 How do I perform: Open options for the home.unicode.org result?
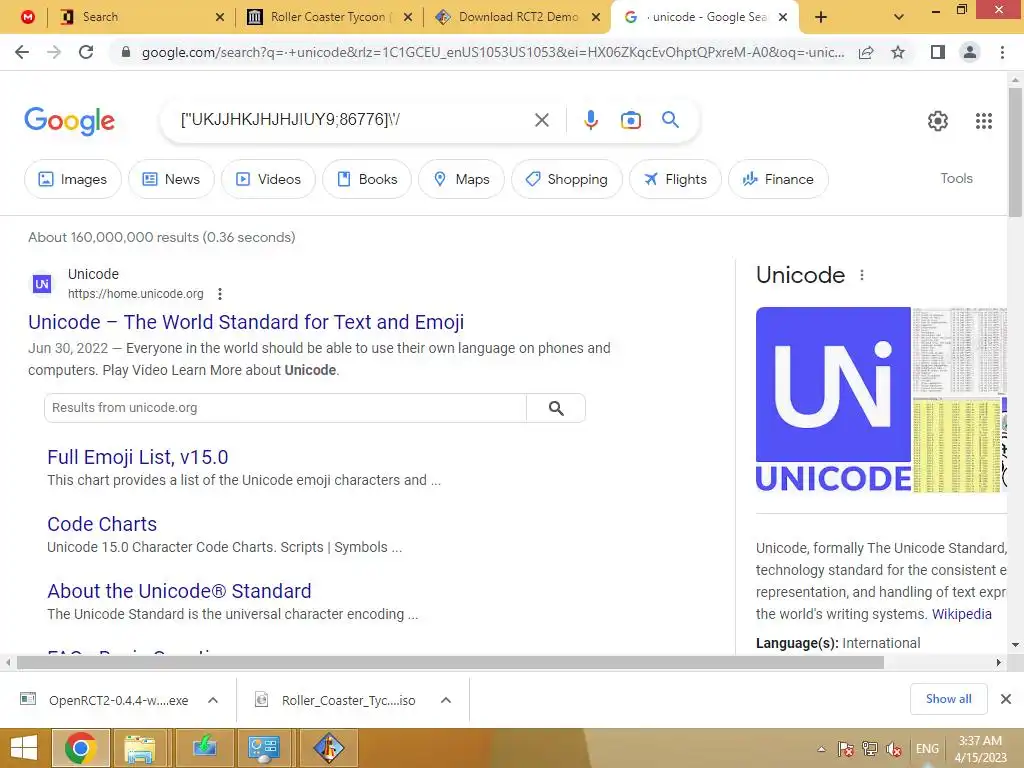[220, 294]
